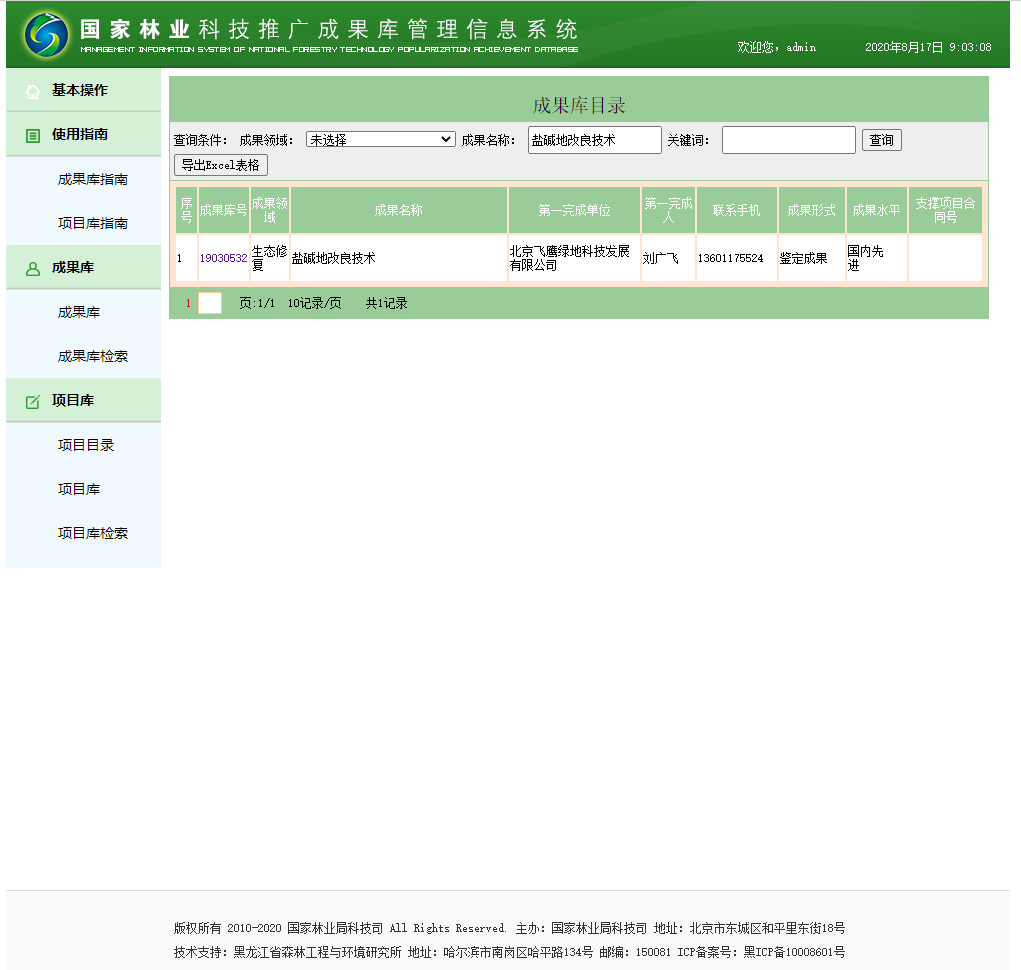Collapse the 使用指南 menu section
The width and height of the screenshot is (1021, 970).
click(80, 134)
